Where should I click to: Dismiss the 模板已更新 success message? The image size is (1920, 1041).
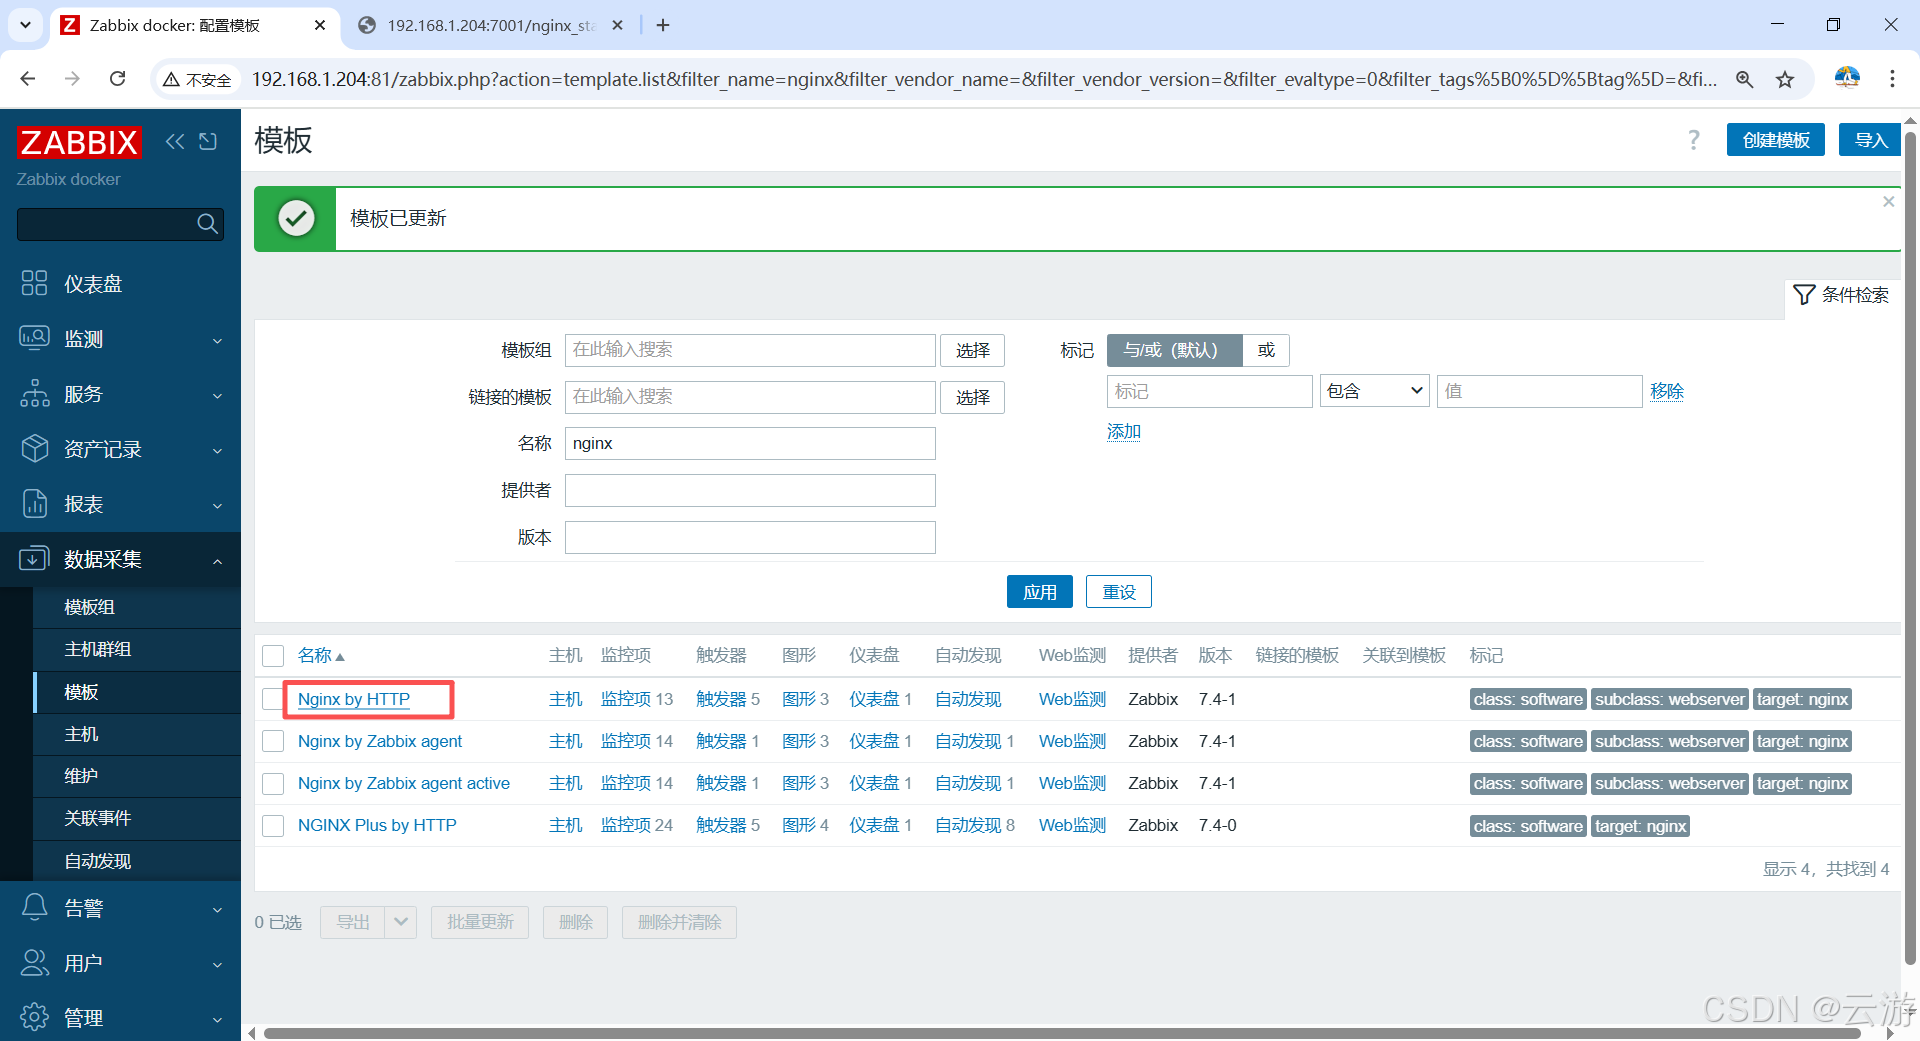click(x=1888, y=201)
